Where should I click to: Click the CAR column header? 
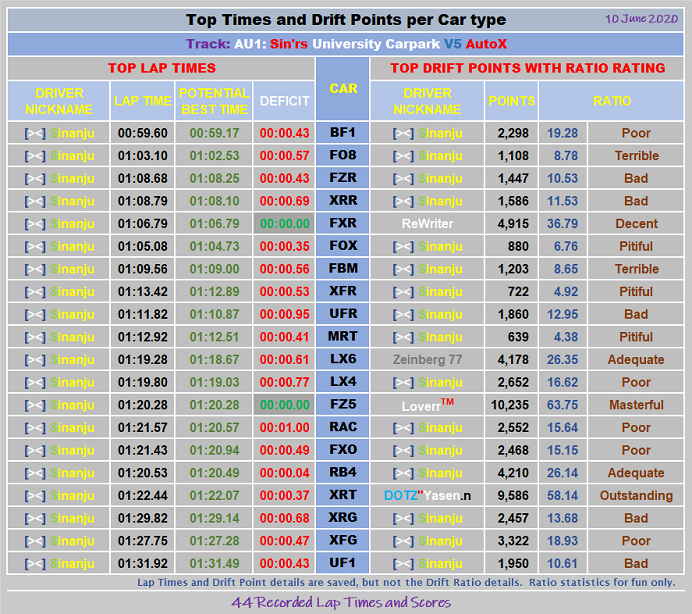coord(343,89)
